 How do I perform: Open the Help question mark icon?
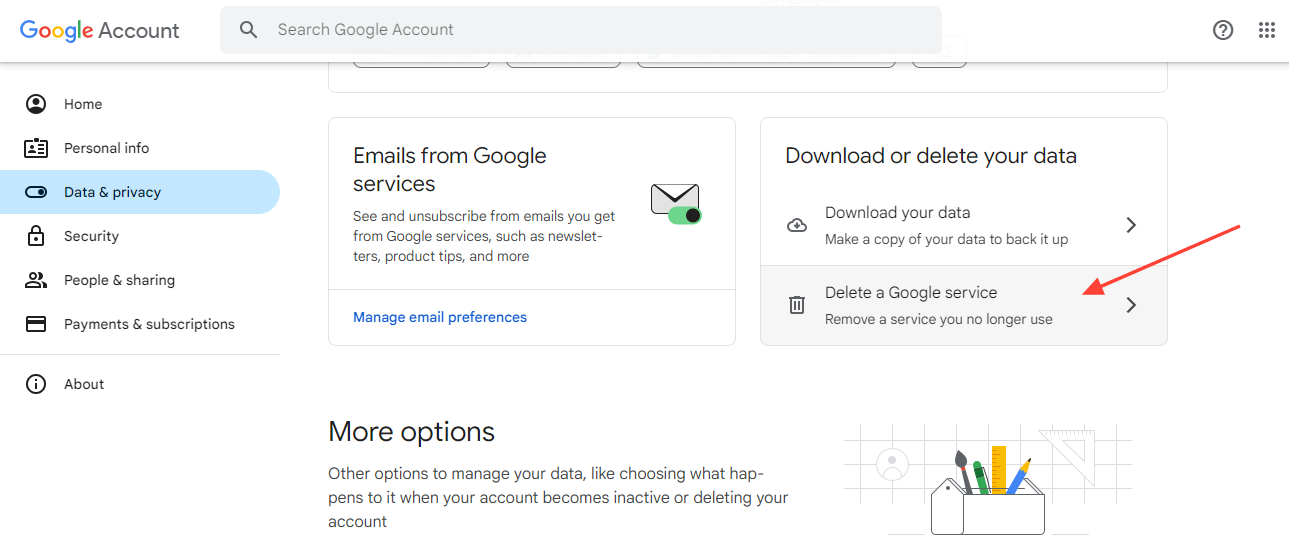coord(1223,30)
